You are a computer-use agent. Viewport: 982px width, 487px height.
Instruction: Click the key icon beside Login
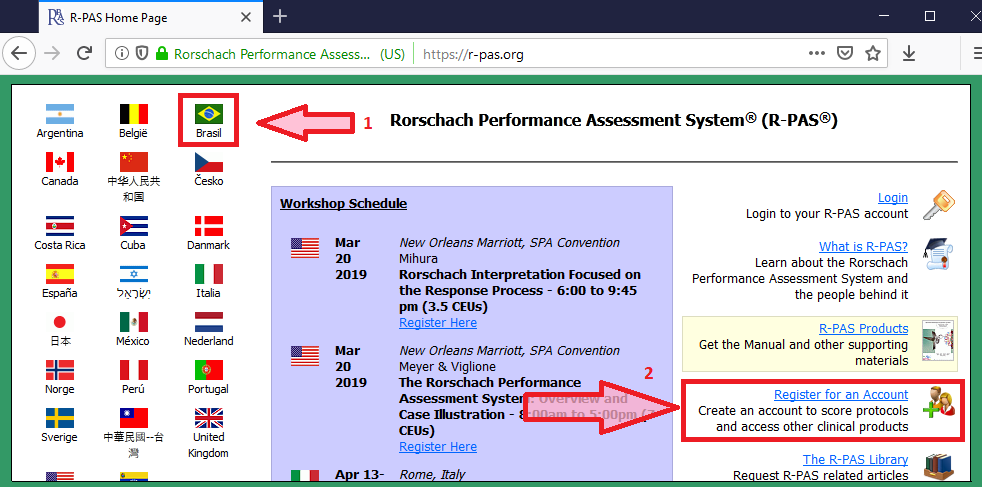point(938,204)
